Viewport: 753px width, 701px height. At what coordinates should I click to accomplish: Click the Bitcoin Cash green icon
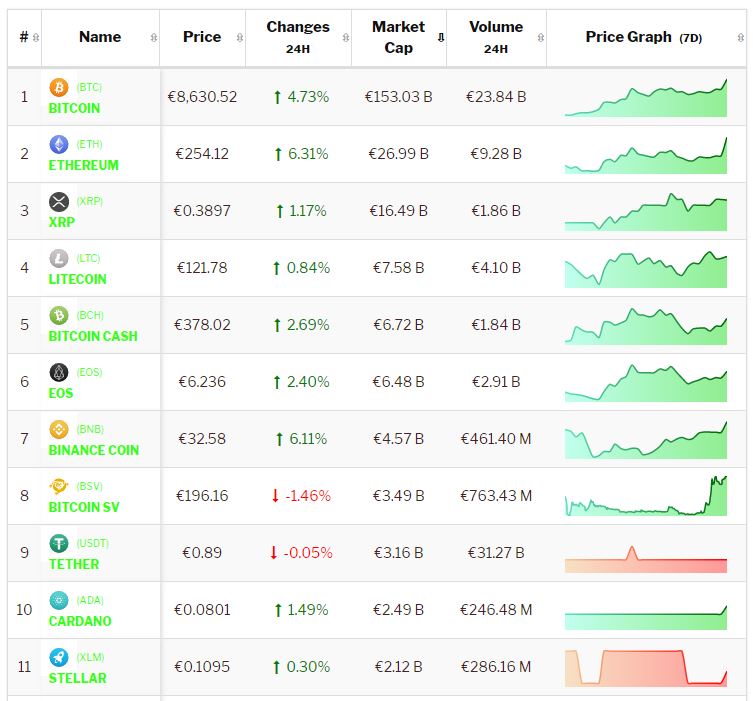pyautogui.click(x=59, y=316)
